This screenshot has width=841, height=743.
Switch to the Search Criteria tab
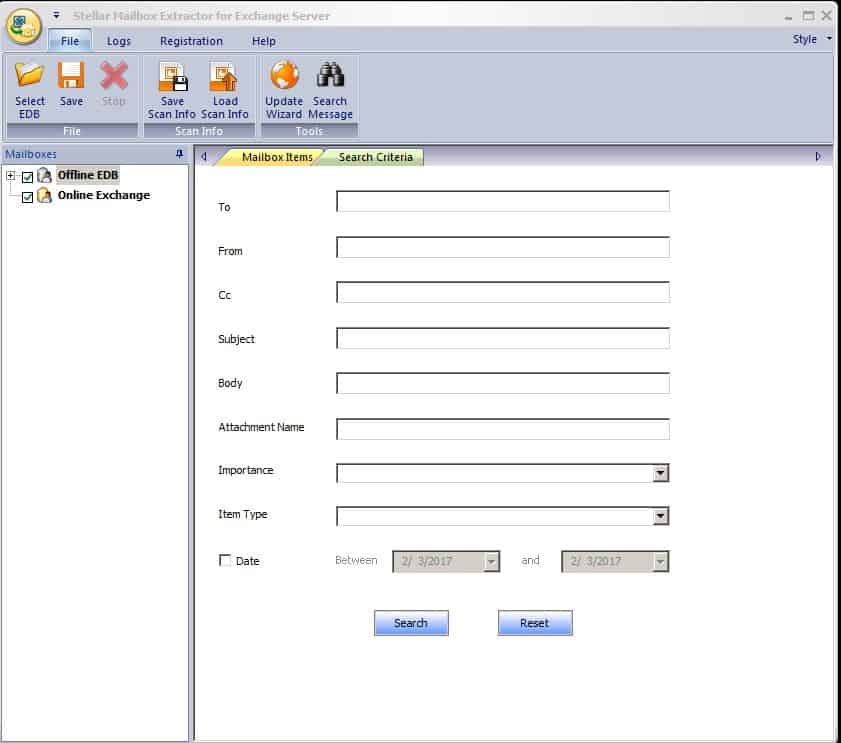point(375,157)
